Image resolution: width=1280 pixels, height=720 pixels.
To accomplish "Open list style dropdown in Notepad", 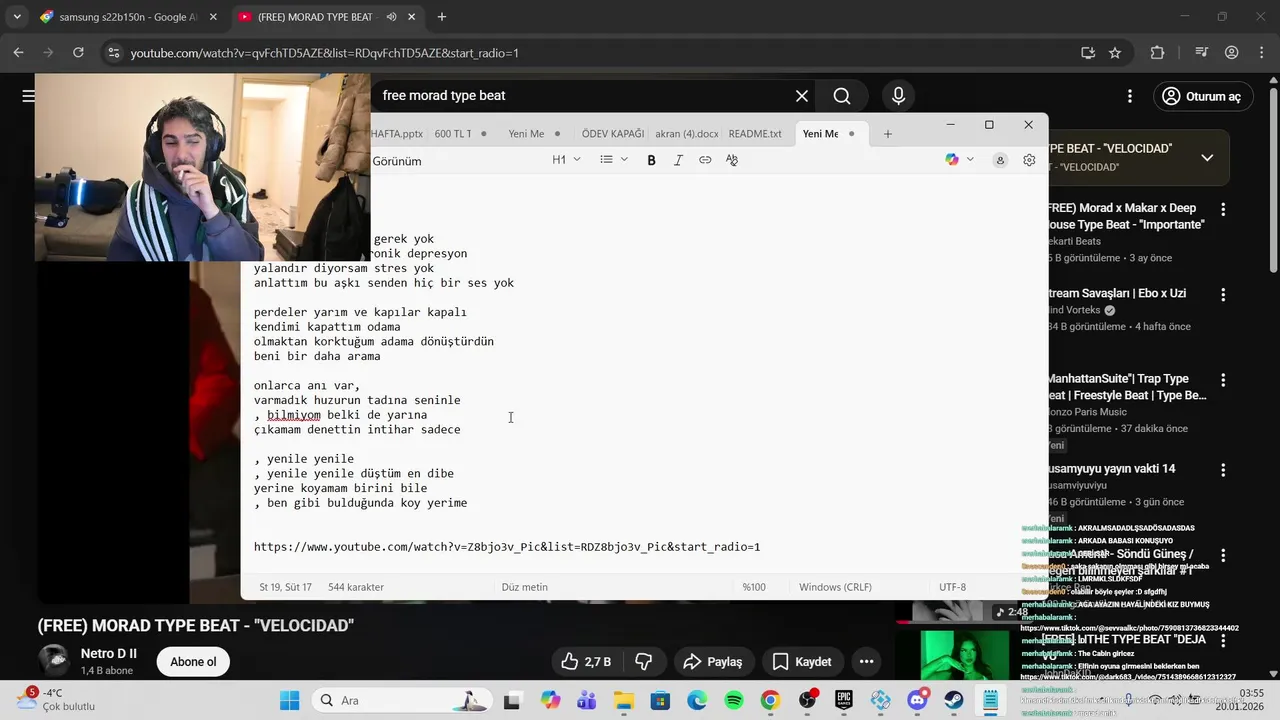I will [x=614, y=160].
